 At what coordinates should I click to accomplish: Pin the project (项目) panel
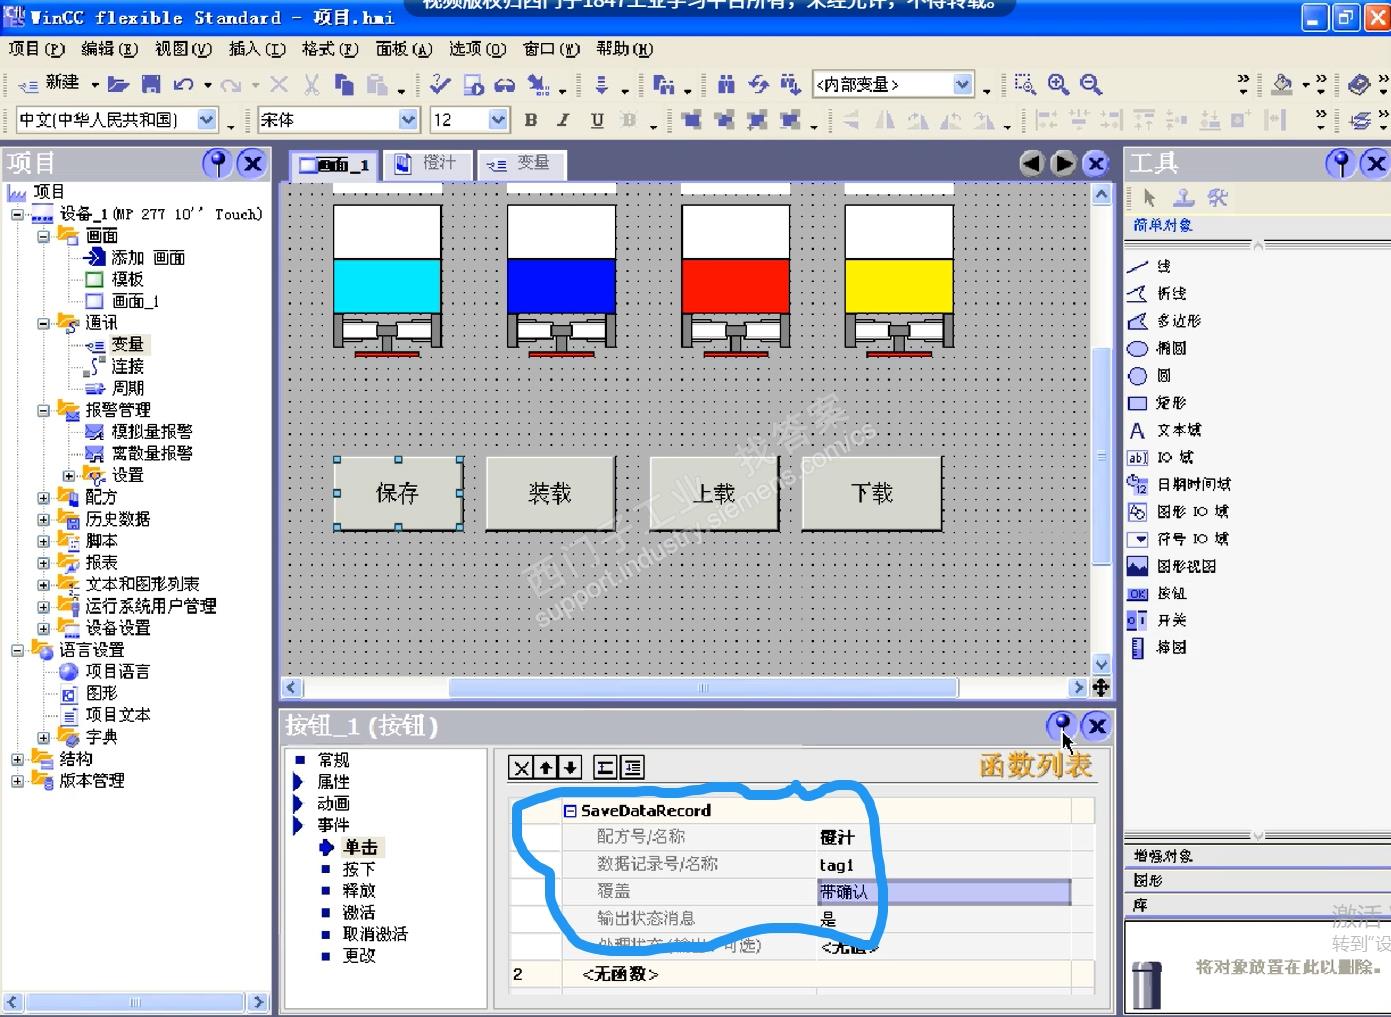point(217,163)
